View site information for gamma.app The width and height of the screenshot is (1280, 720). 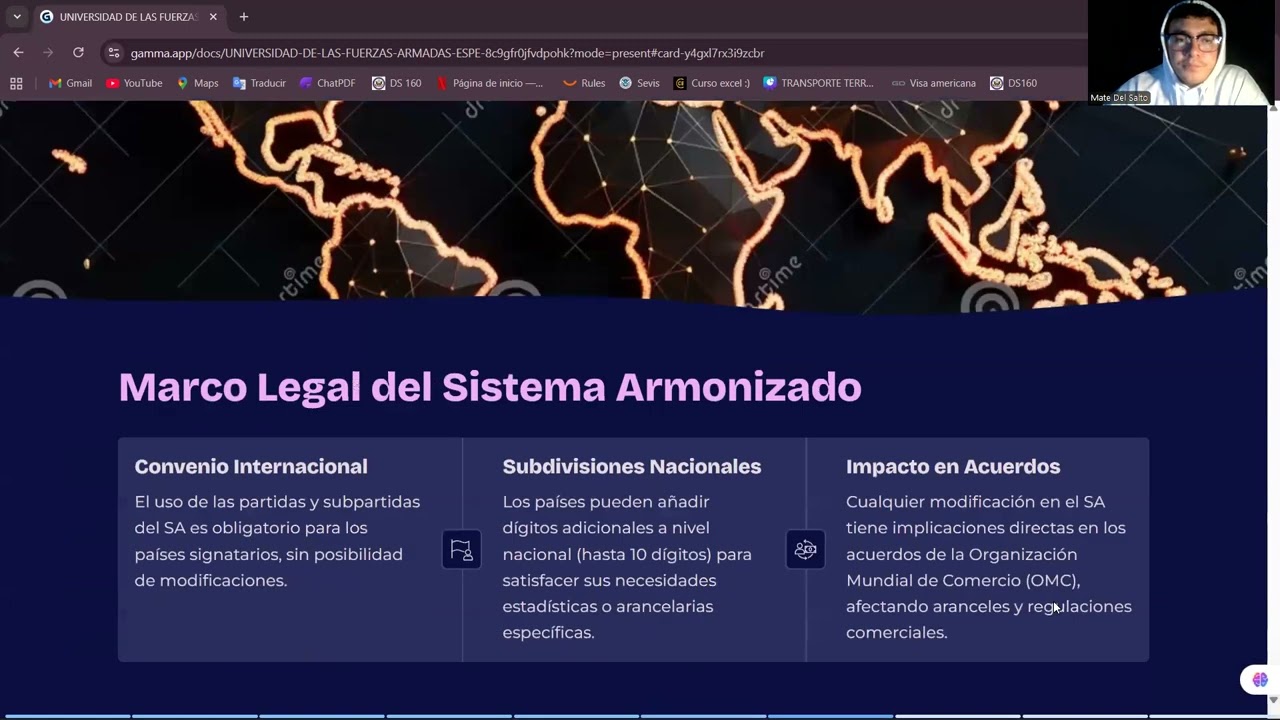pos(114,53)
